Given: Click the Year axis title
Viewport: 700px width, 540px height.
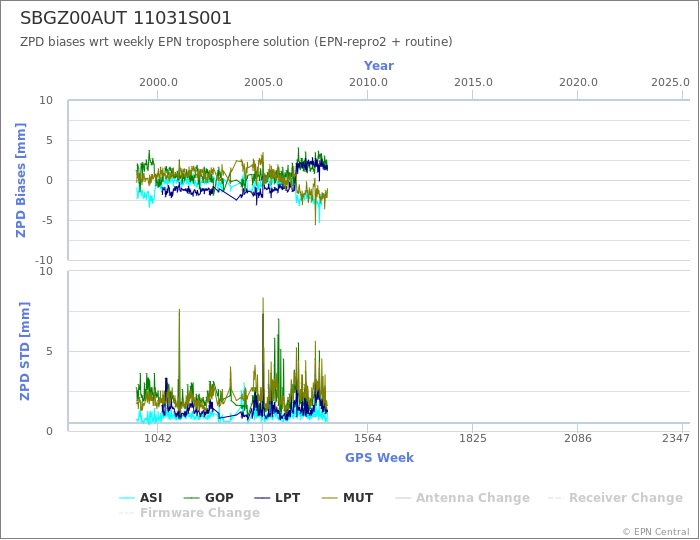Looking at the screenshot, I should tap(379, 66).
